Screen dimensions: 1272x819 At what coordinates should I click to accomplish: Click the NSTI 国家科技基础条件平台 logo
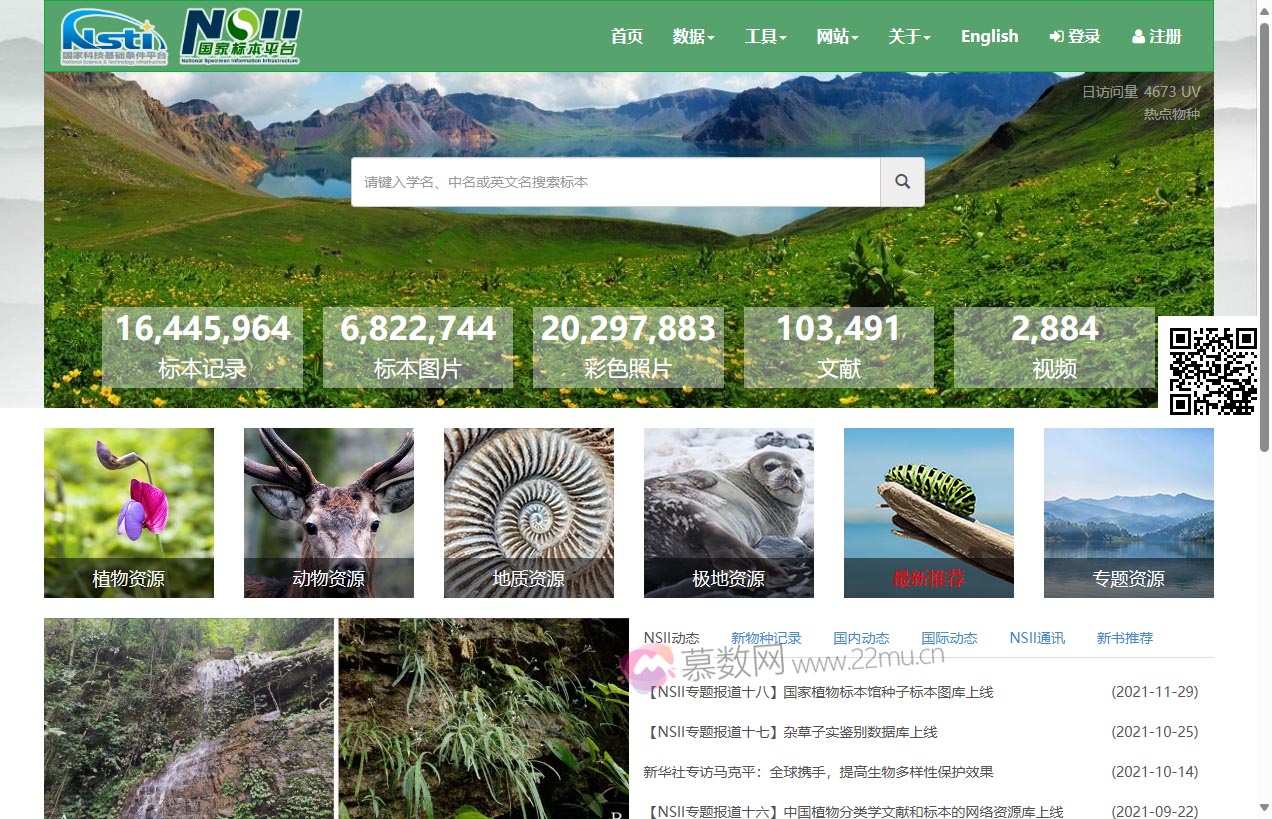112,36
